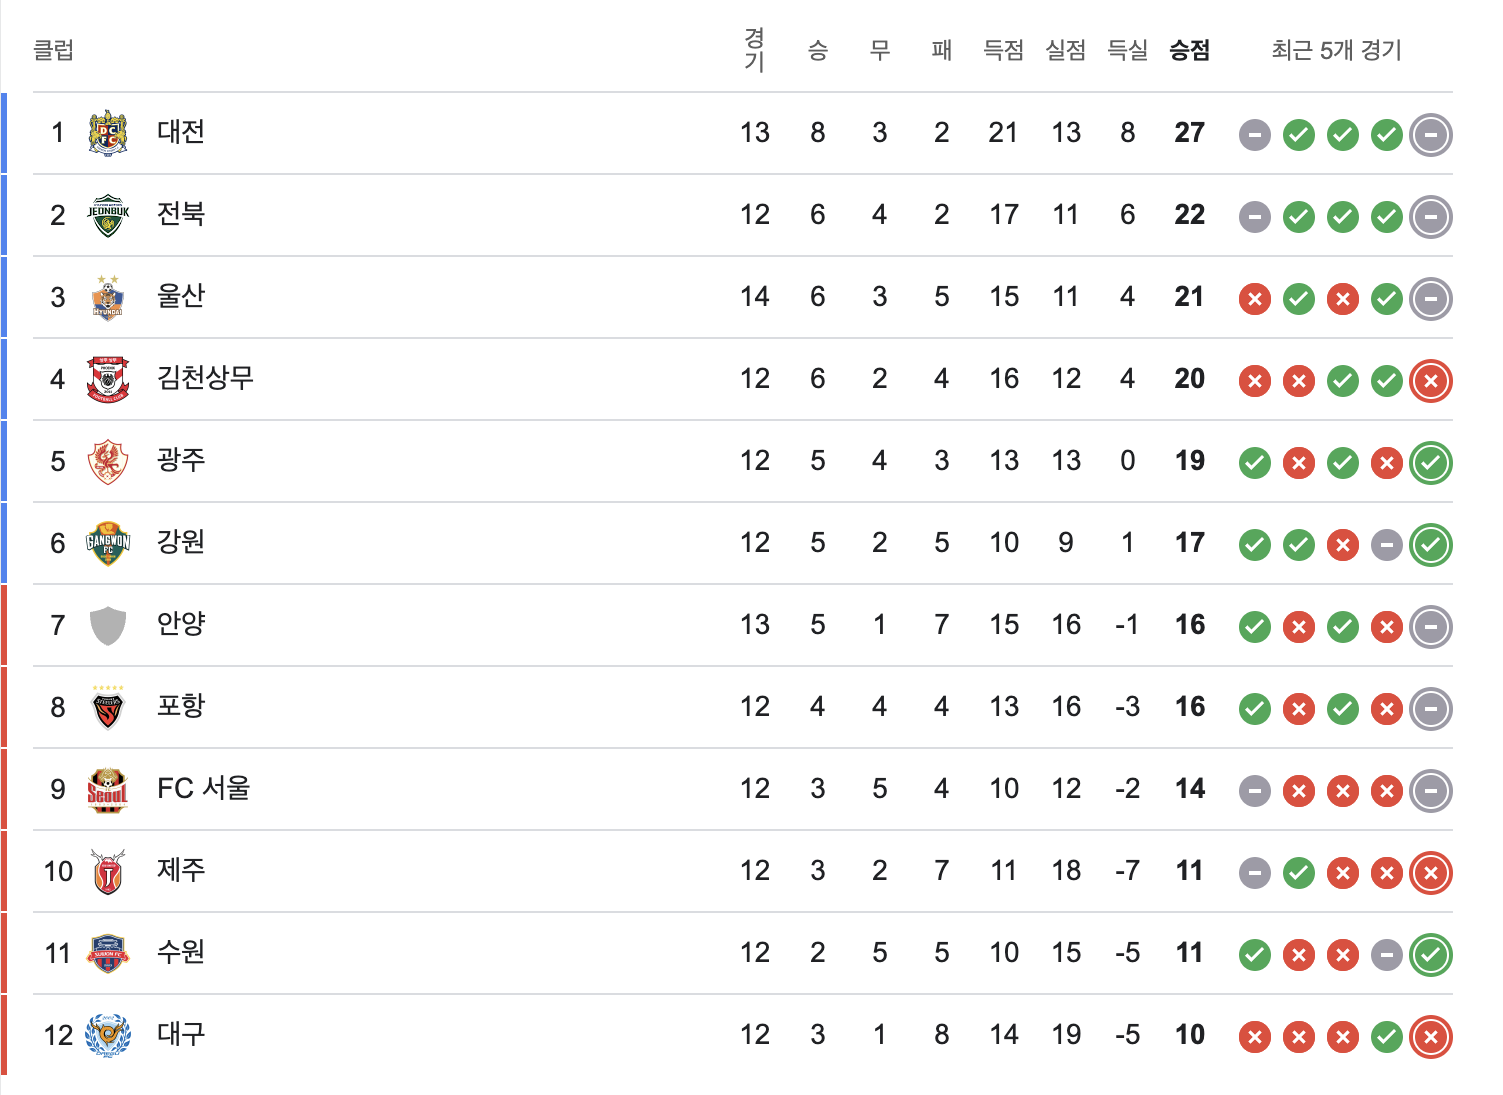
Task: Click 광주's latest win result circle
Action: click(x=1431, y=463)
